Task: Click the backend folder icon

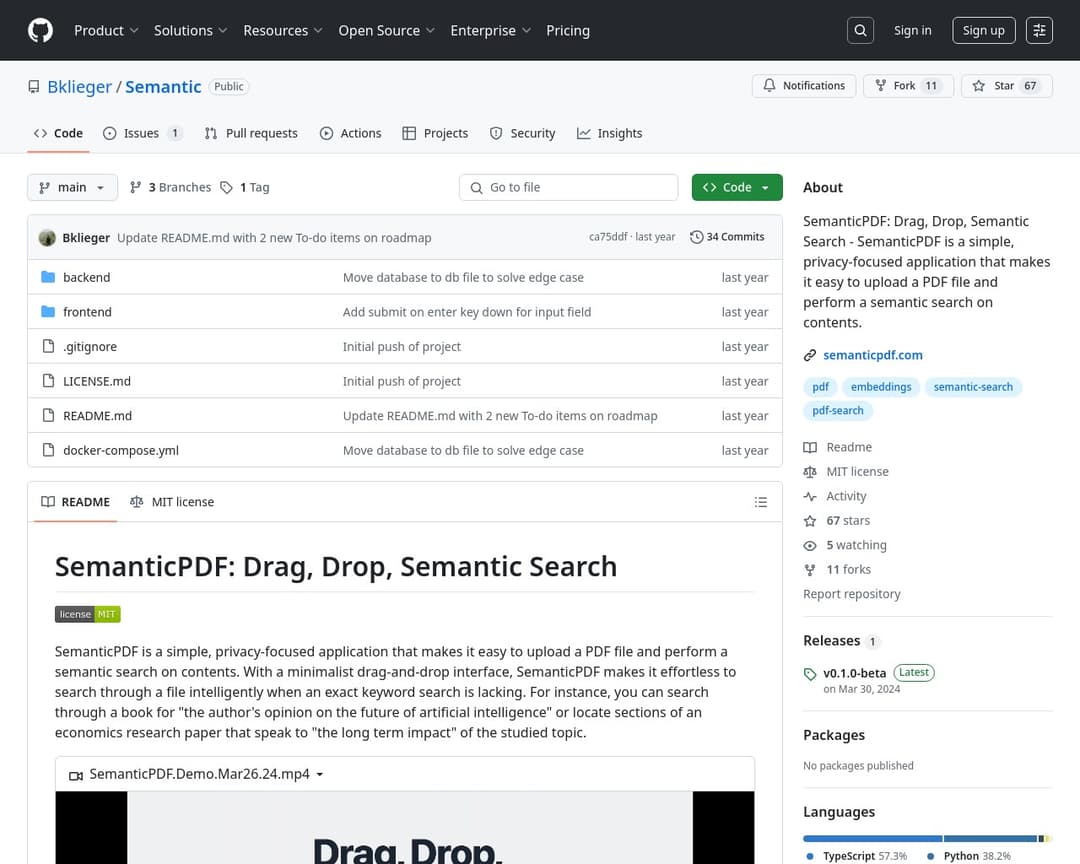Action: (48, 277)
